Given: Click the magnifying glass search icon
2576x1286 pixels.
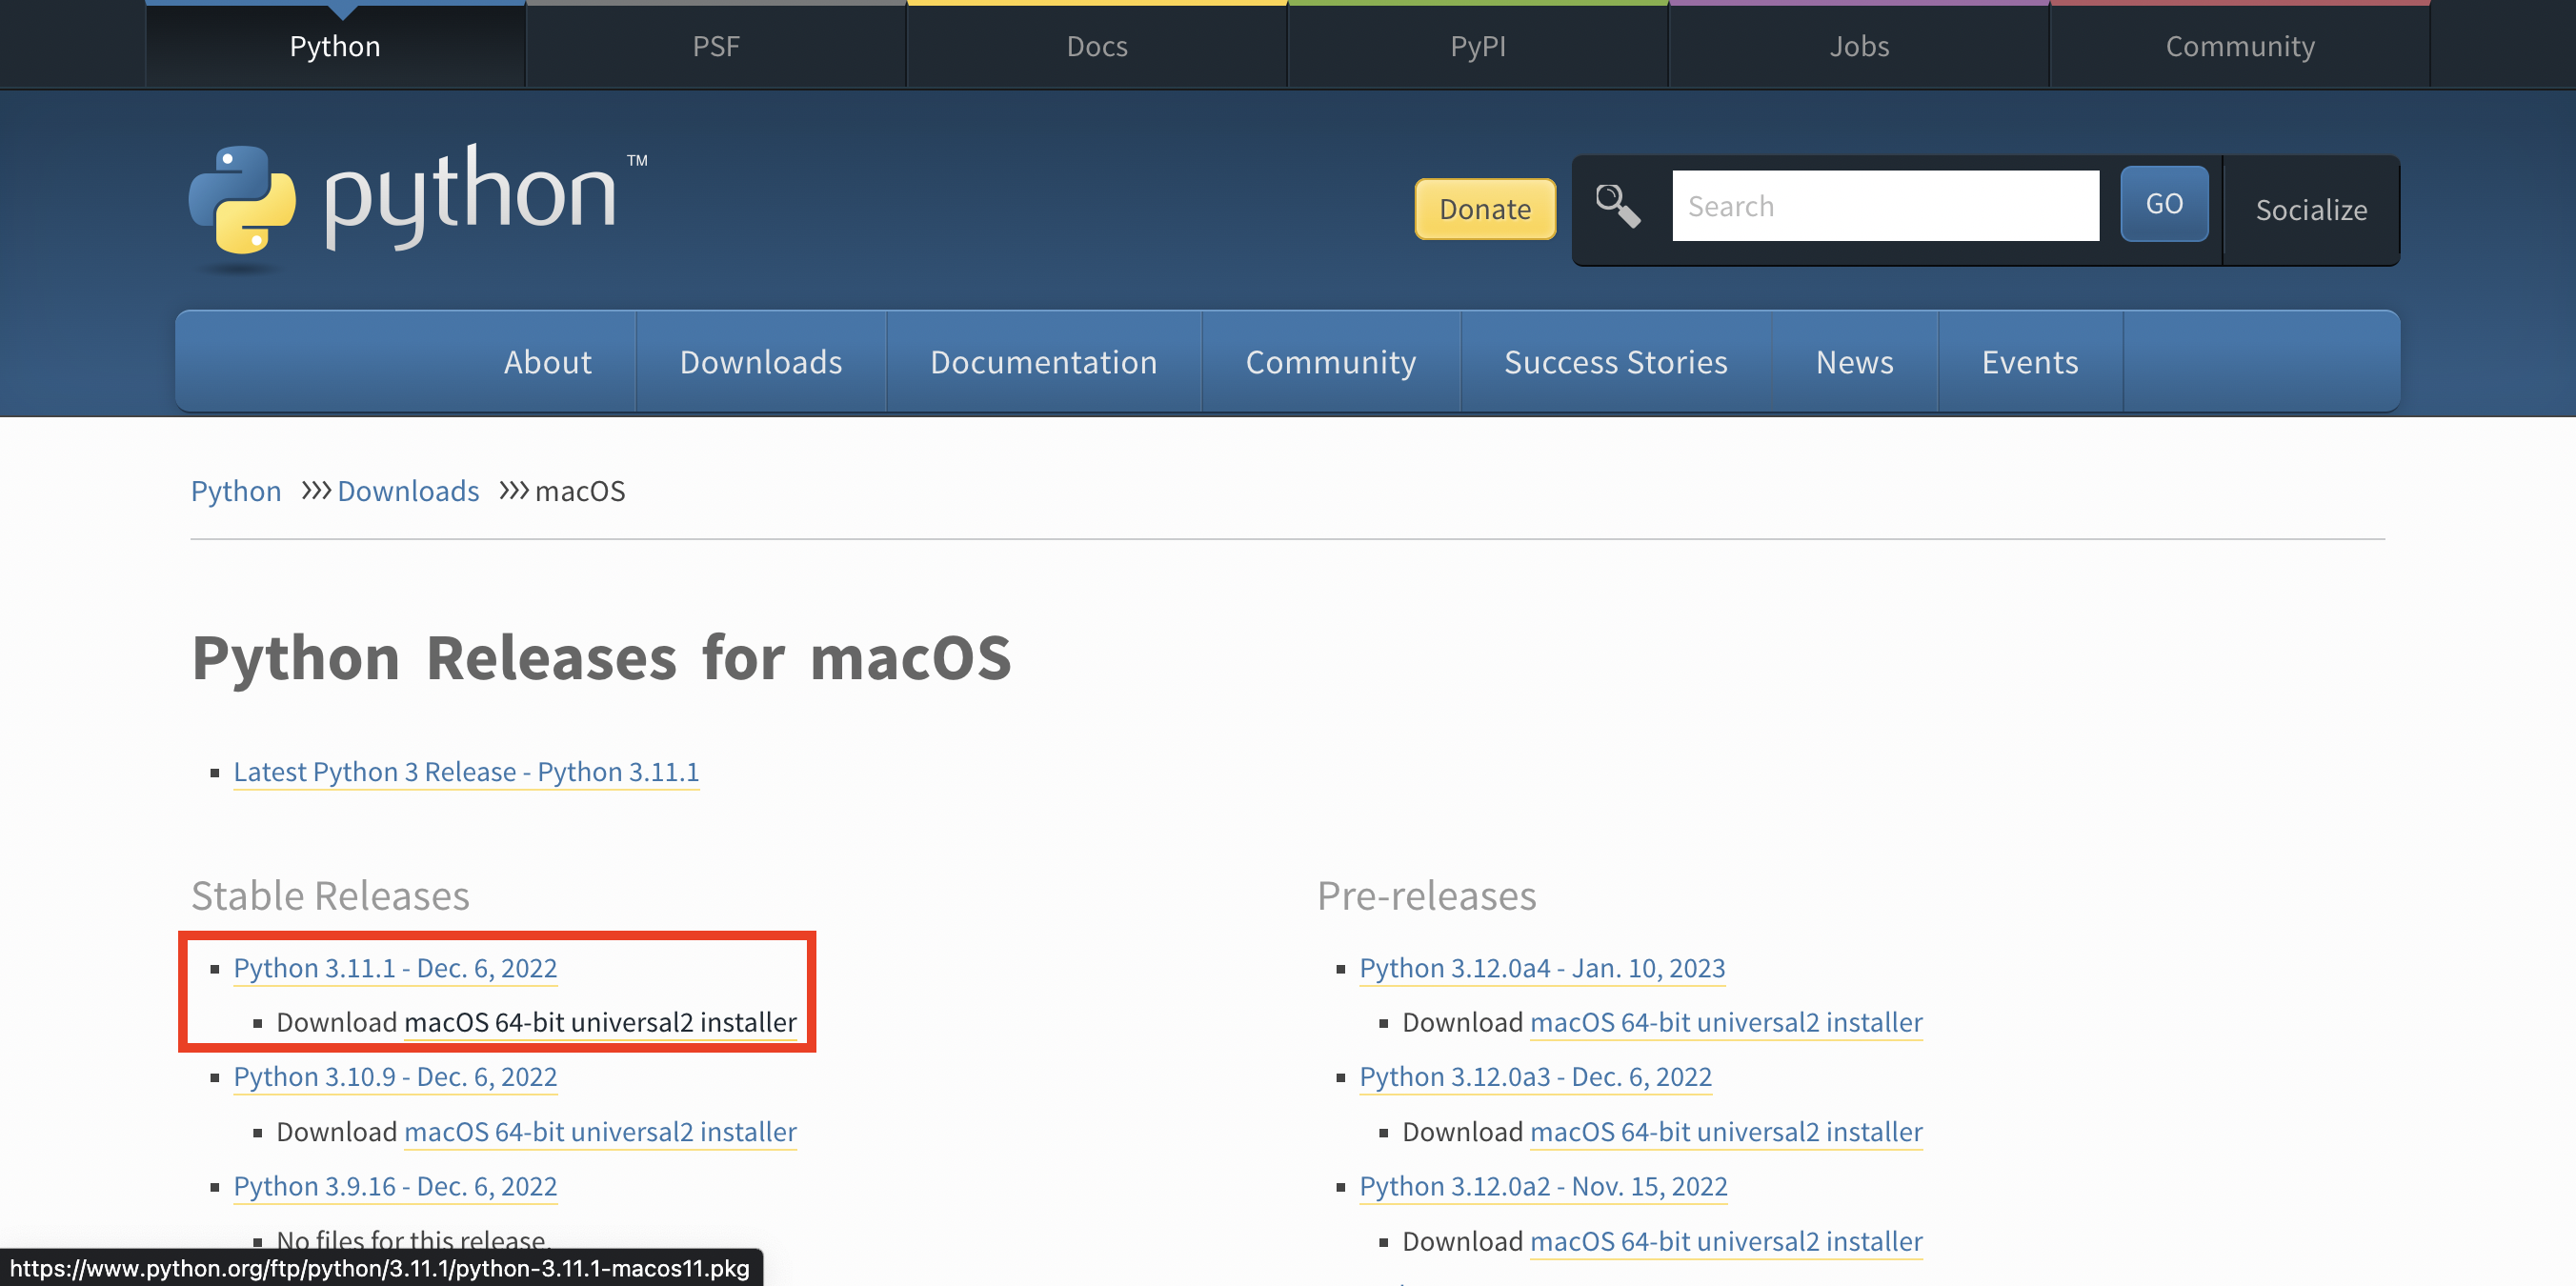Looking at the screenshot, I should coord(1617,205).
